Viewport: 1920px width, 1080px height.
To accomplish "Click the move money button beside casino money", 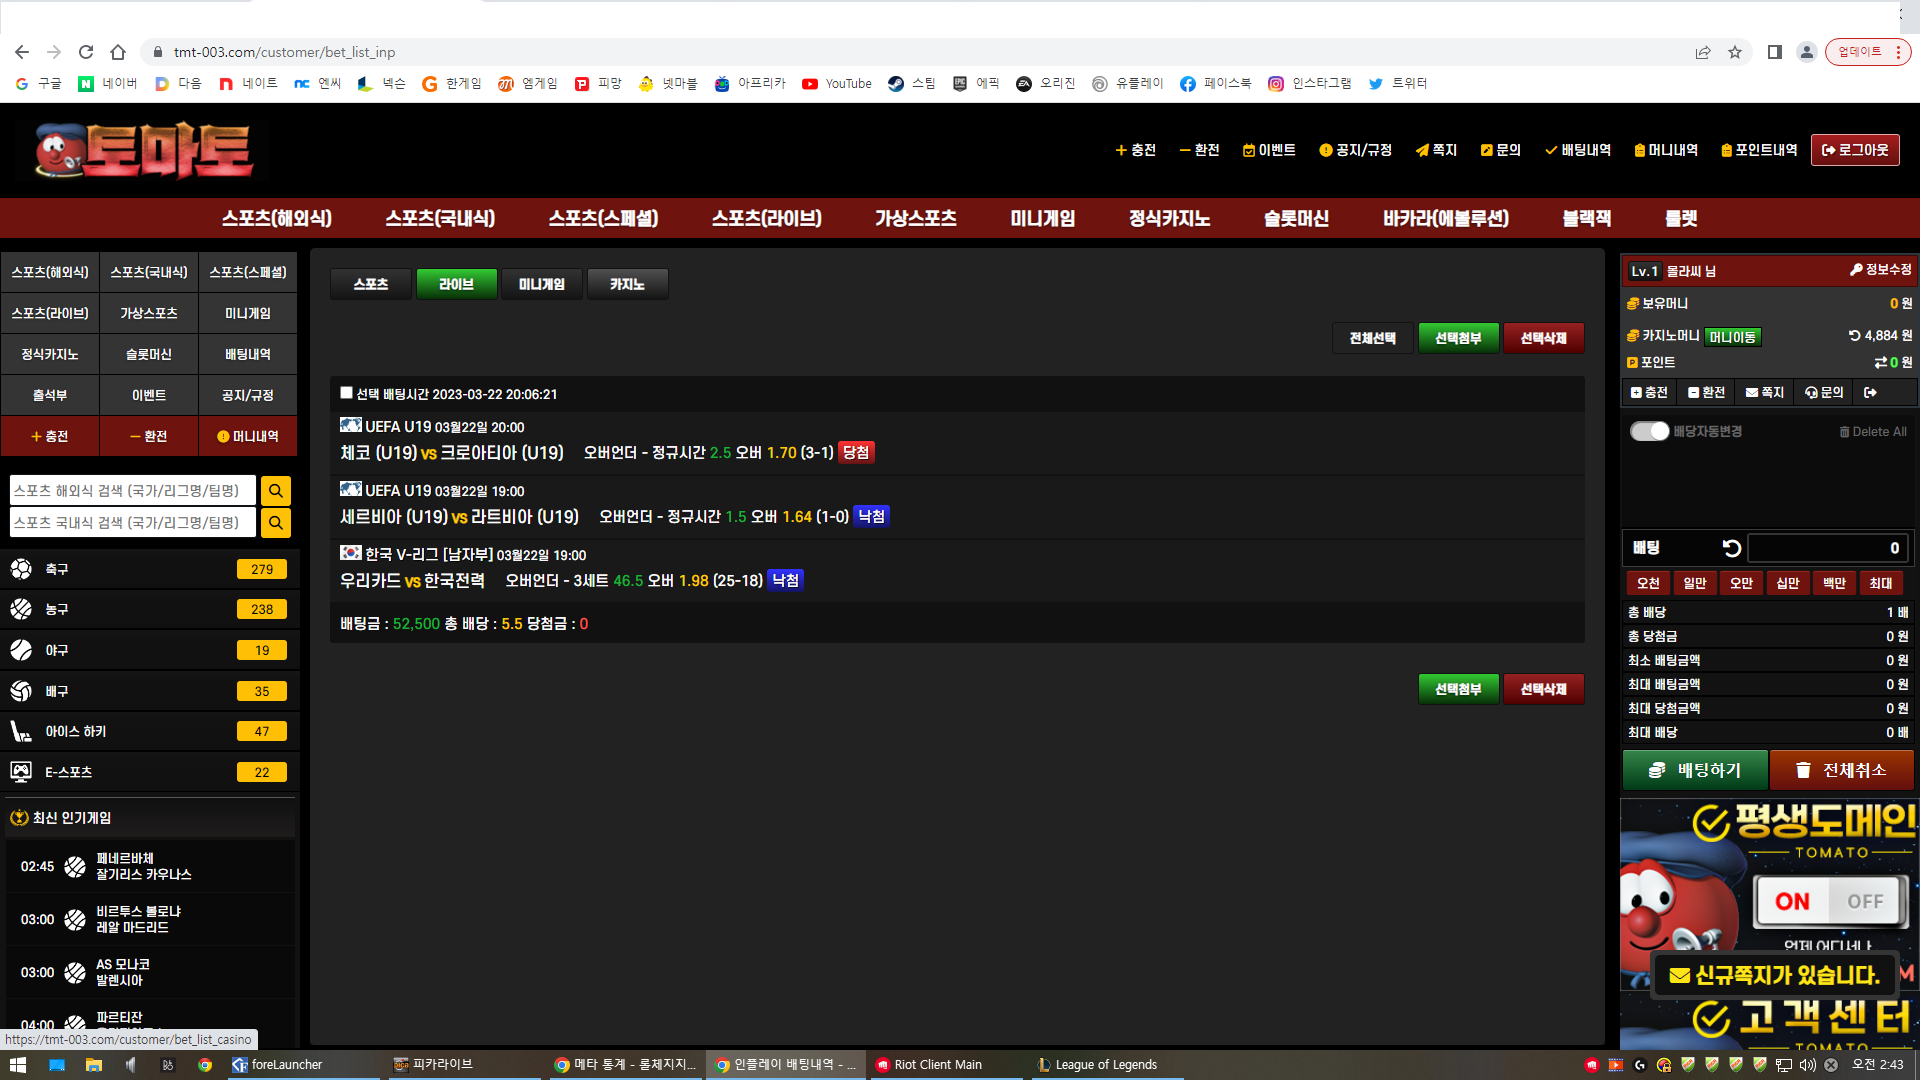I will 1733,337.
